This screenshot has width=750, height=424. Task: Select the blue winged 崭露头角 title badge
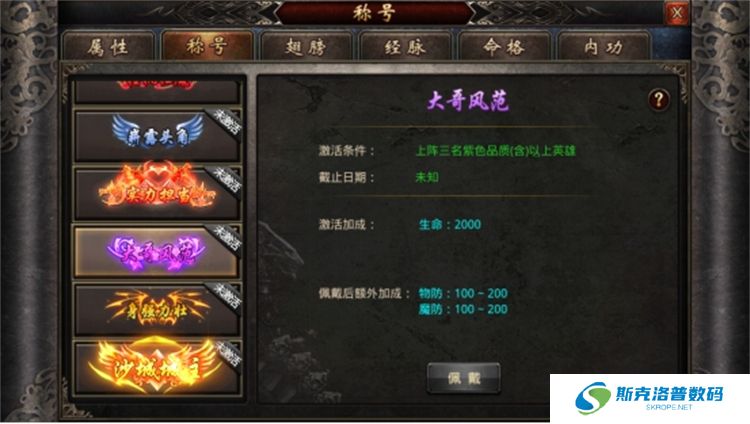pyautogui.click(x=157, y=136)
